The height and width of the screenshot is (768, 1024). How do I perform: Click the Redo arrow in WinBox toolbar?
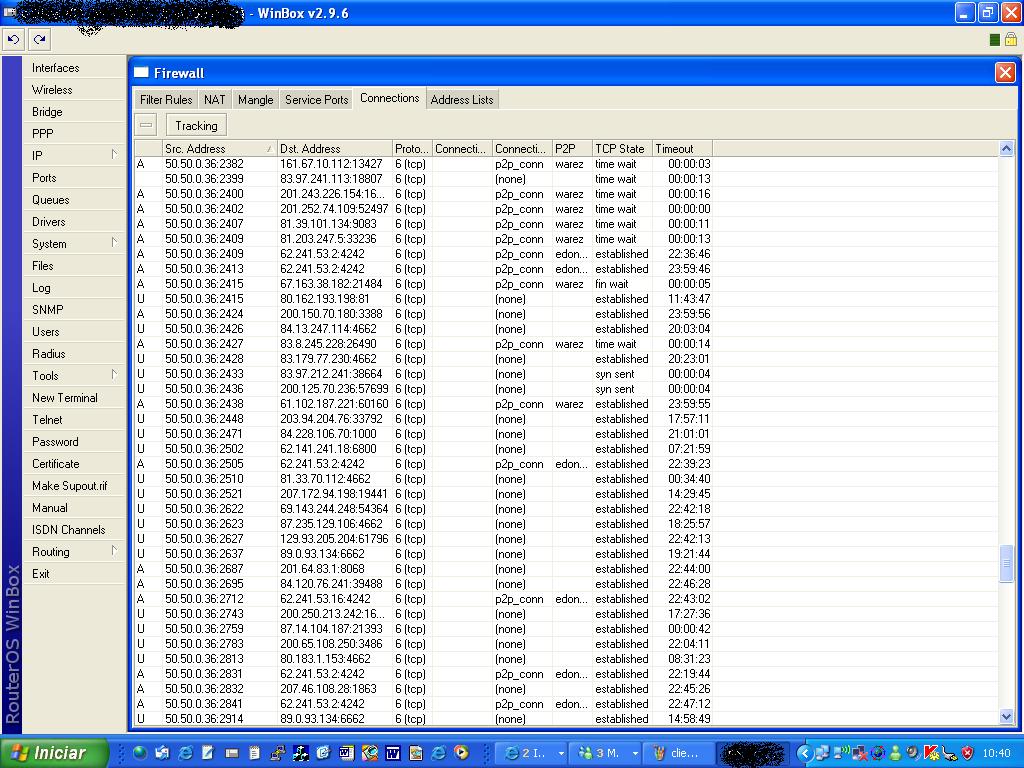pos(39,39)
